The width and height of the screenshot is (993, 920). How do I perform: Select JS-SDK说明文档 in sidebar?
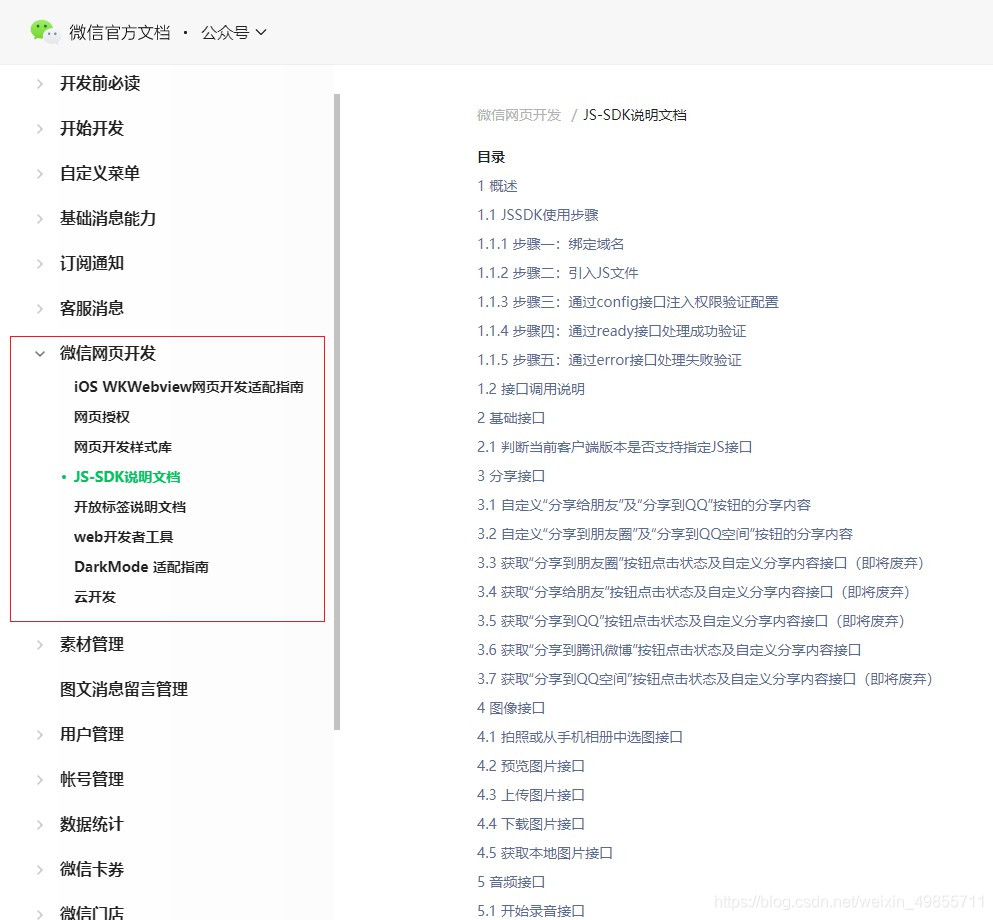point(127,476)
